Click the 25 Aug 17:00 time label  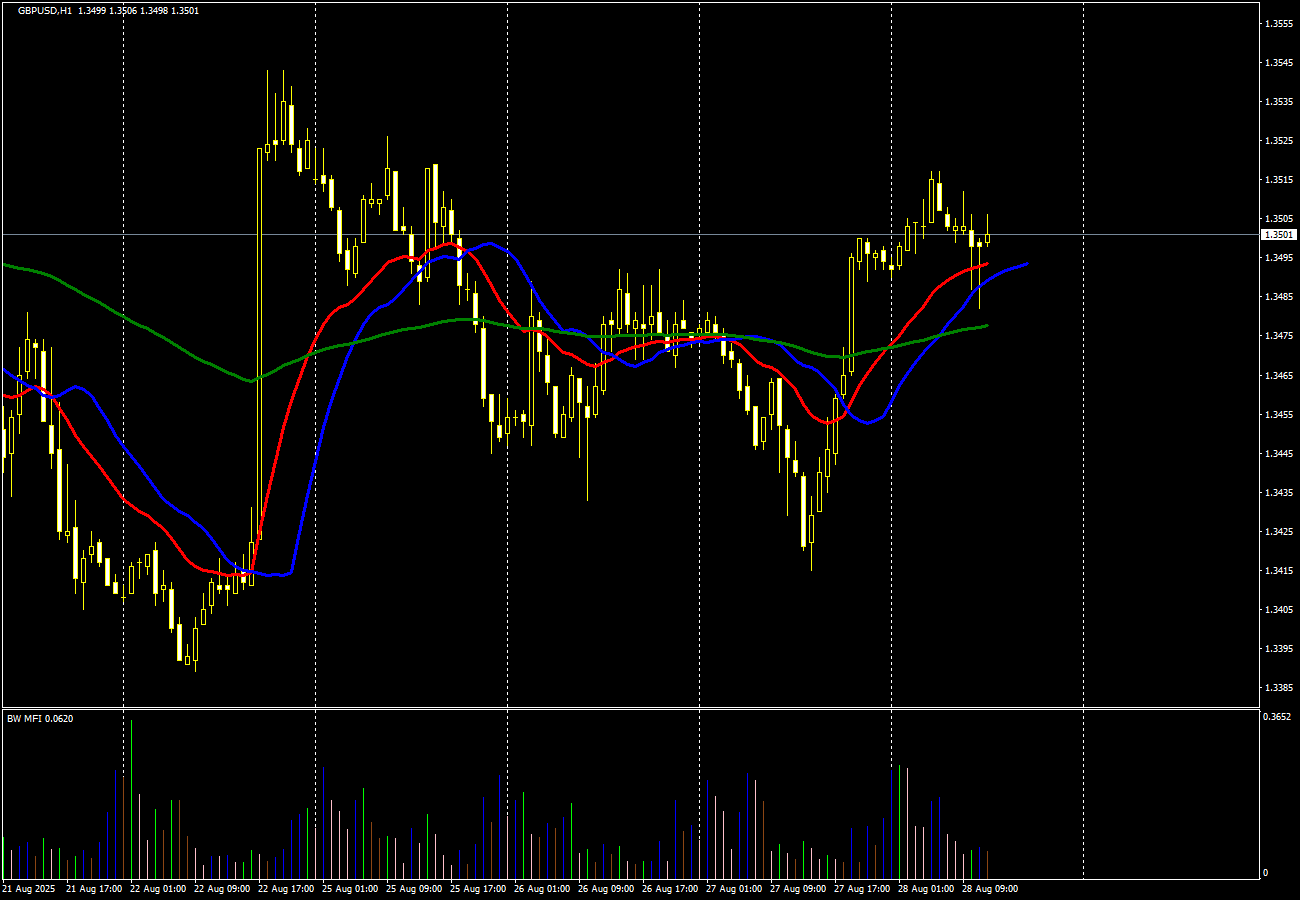tap(478, 888)
